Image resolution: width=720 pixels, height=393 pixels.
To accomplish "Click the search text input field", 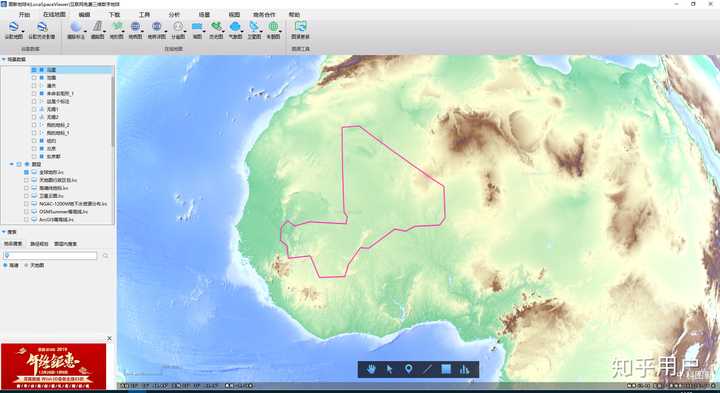I will tap(50, 256).
